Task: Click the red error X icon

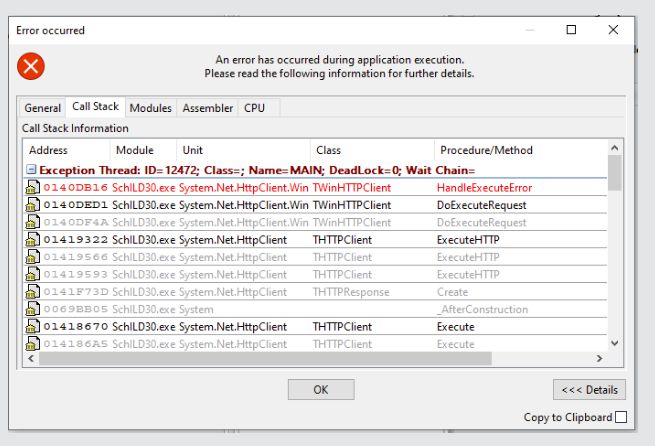Action: (x=31, y=66)
